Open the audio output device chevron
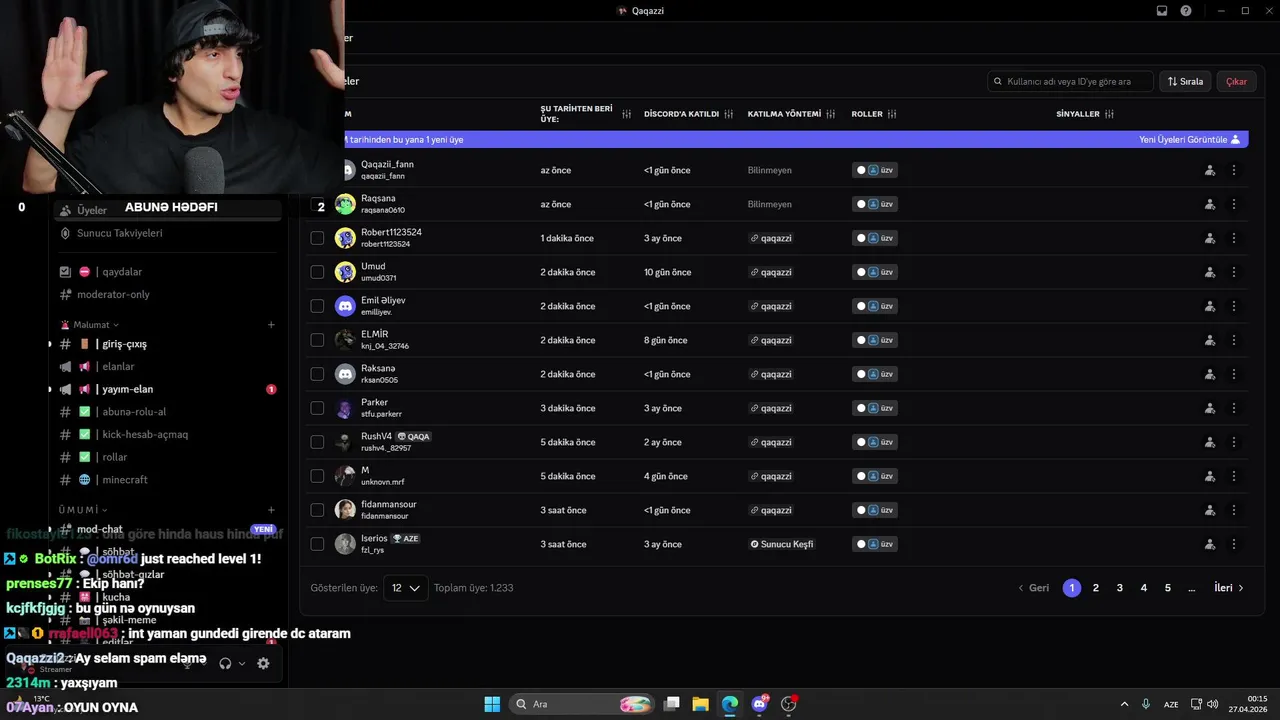 242,663
